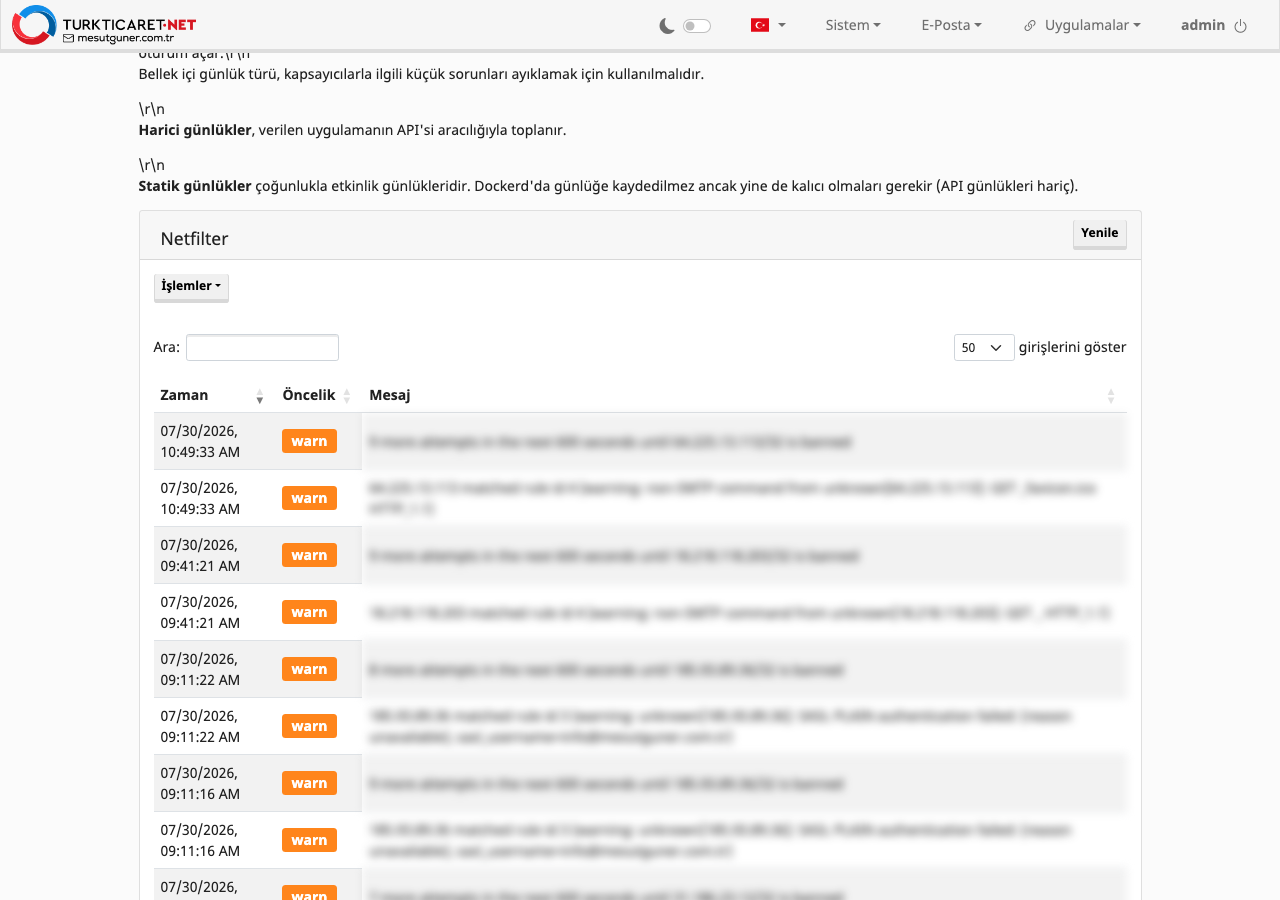Image resolution: width=1280 pixels, height=900 pixels.
Task: Click the first warn badge at 10:49:33
Action: point(309,441)
